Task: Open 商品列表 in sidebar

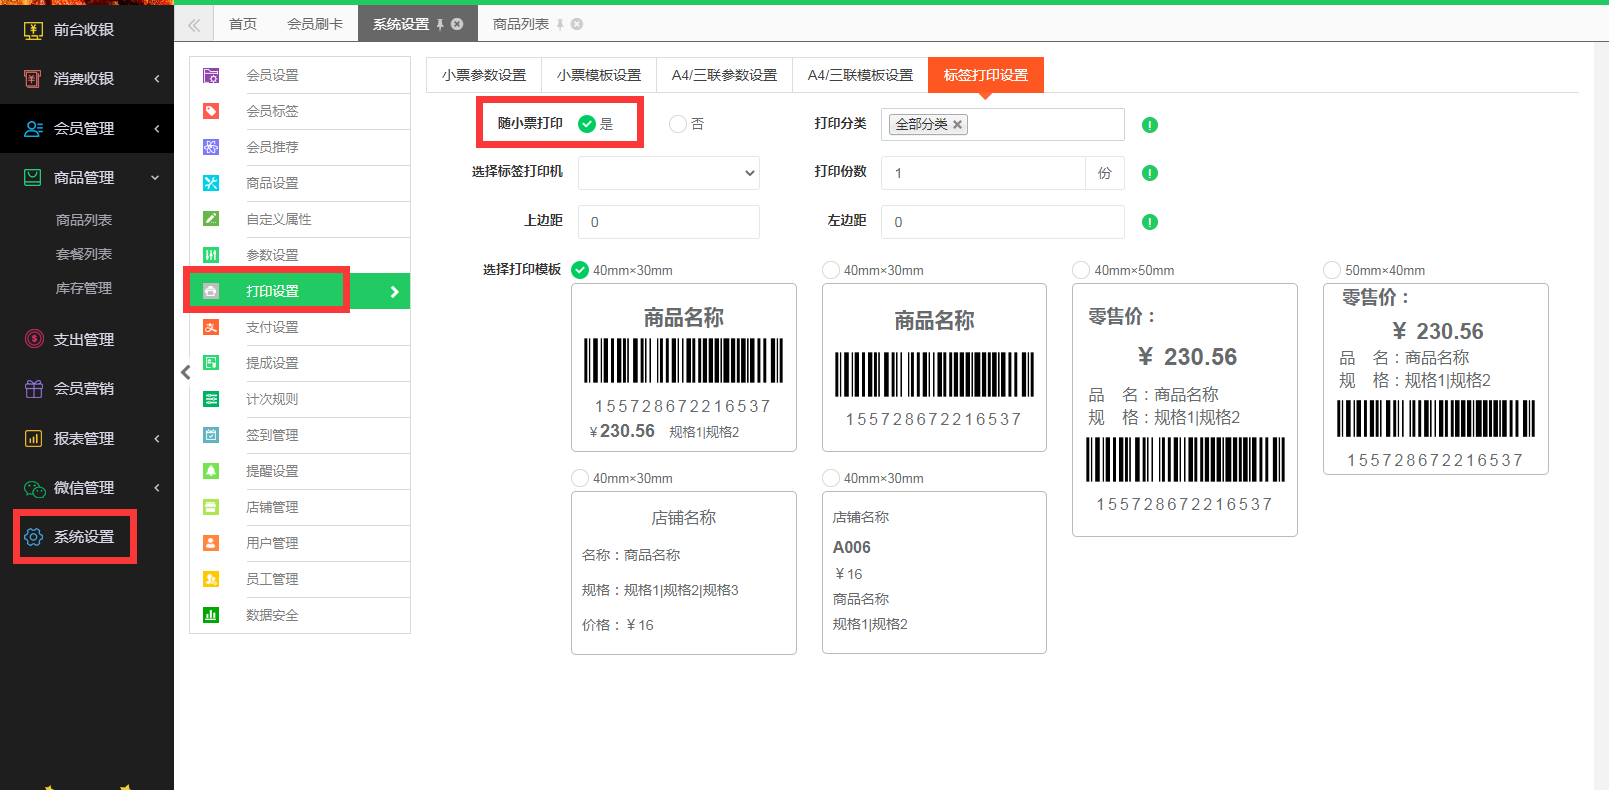Action: pos(84,220)
